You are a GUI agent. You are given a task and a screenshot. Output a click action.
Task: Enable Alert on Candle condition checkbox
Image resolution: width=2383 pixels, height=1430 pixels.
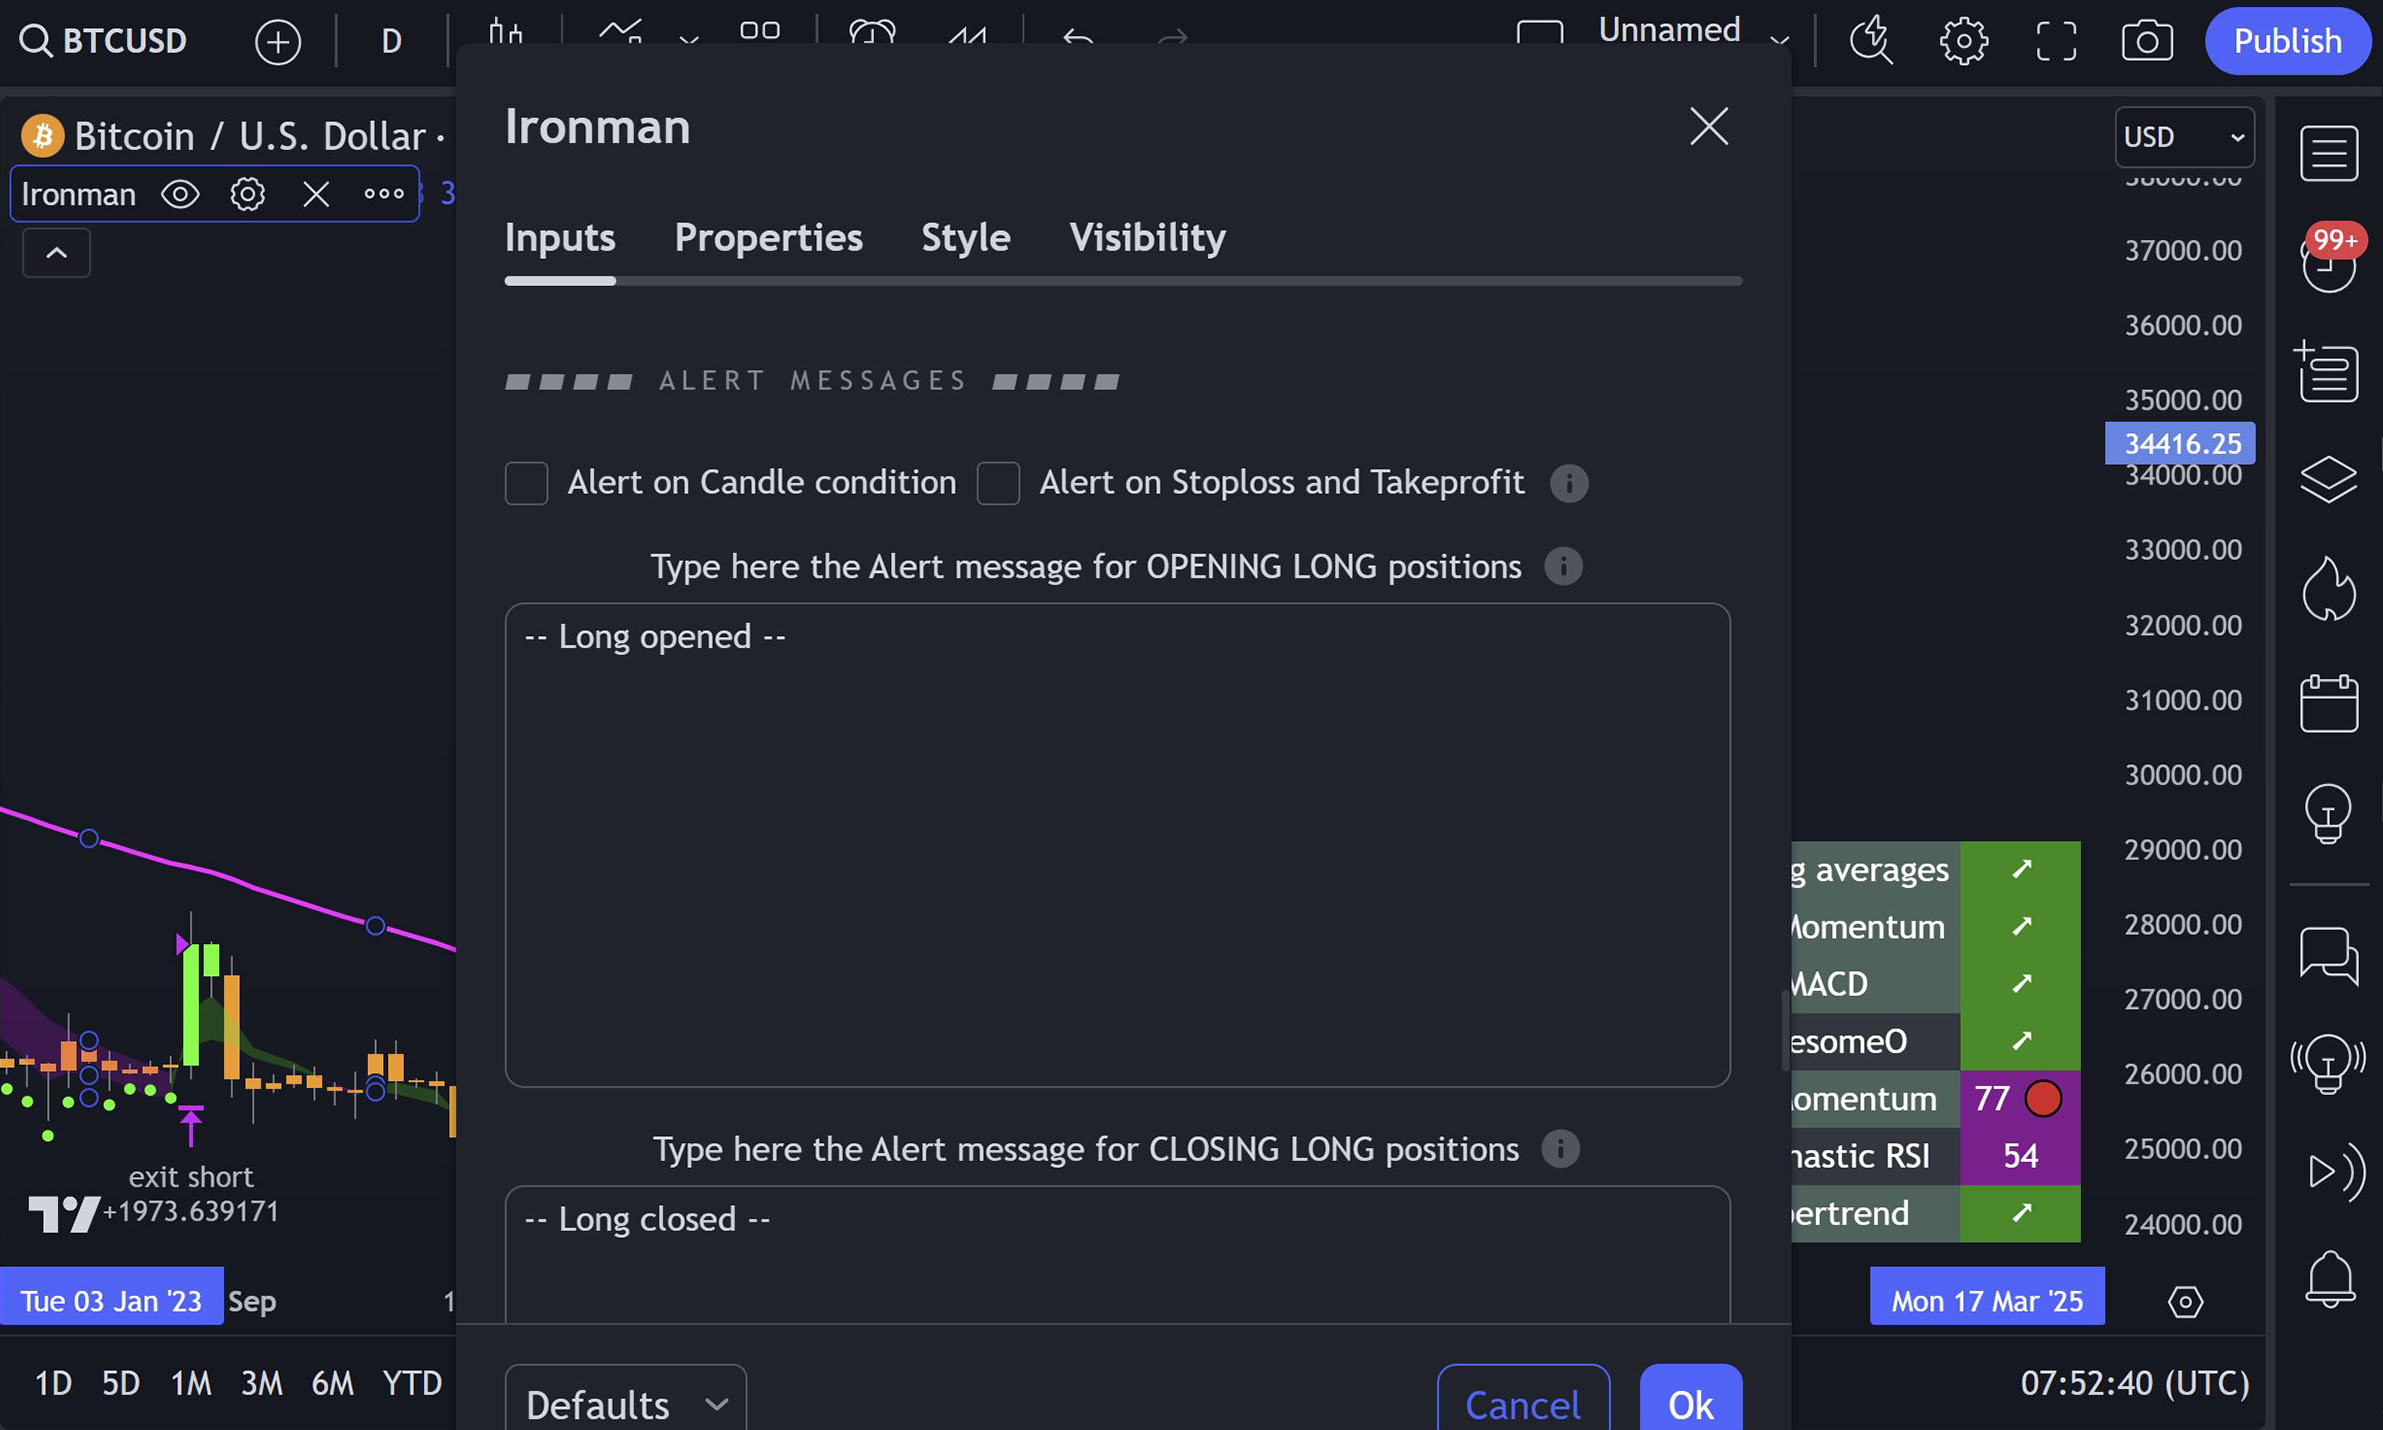tap(527, 483)
